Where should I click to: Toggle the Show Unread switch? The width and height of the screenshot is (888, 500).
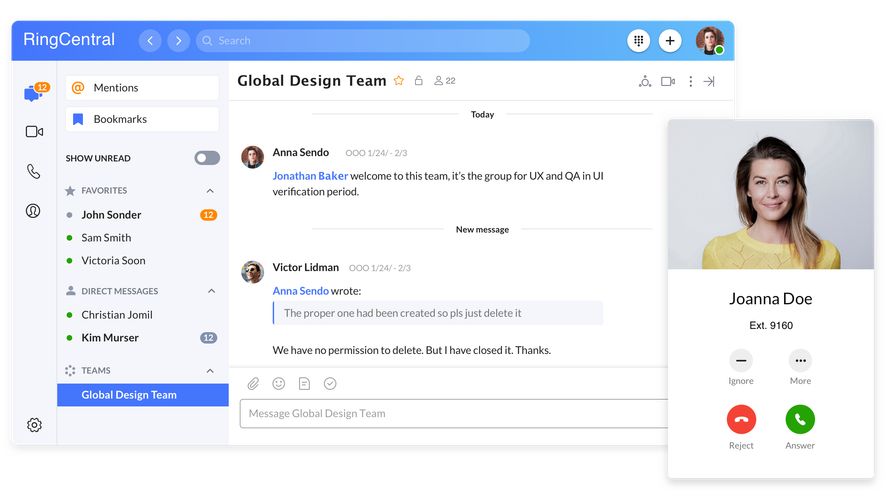click(x=207, y=158)
